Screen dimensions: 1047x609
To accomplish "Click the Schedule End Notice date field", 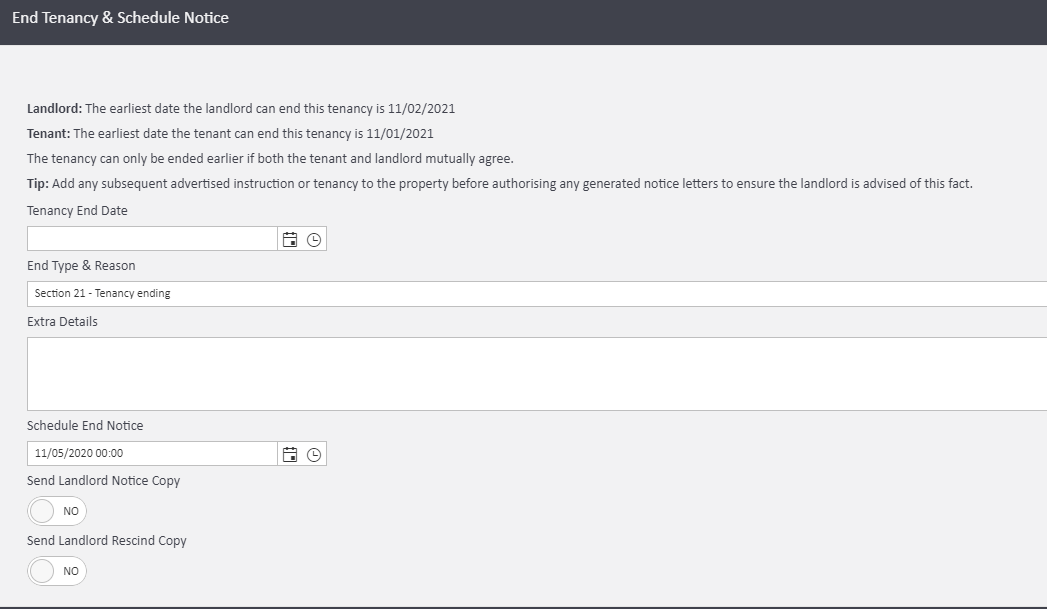I will coord(151,454).
